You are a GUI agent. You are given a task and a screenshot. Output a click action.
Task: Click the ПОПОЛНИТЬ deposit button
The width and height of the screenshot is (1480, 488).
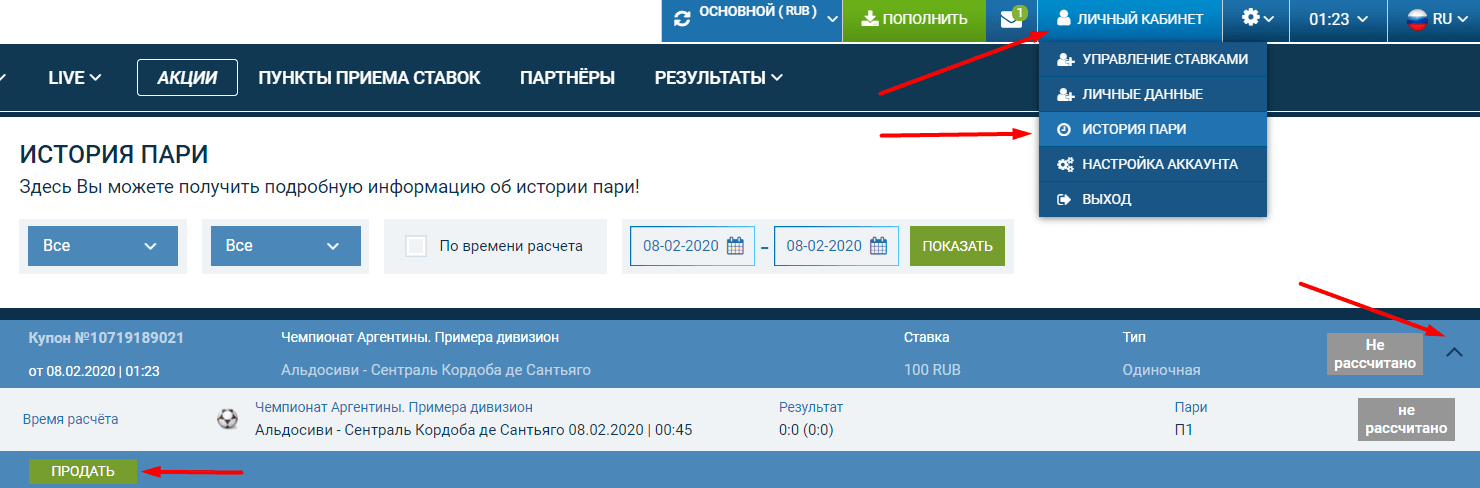(x=914, y=19)
